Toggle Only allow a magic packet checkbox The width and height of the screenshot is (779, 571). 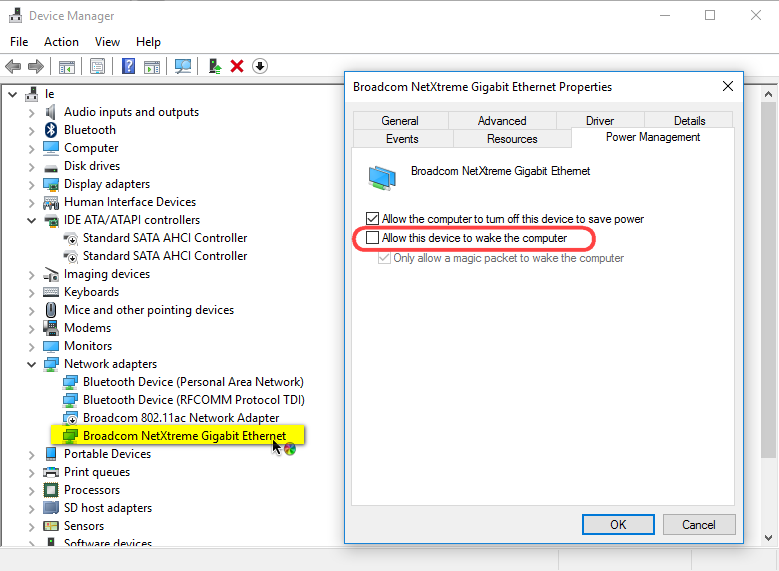[384, 258]
